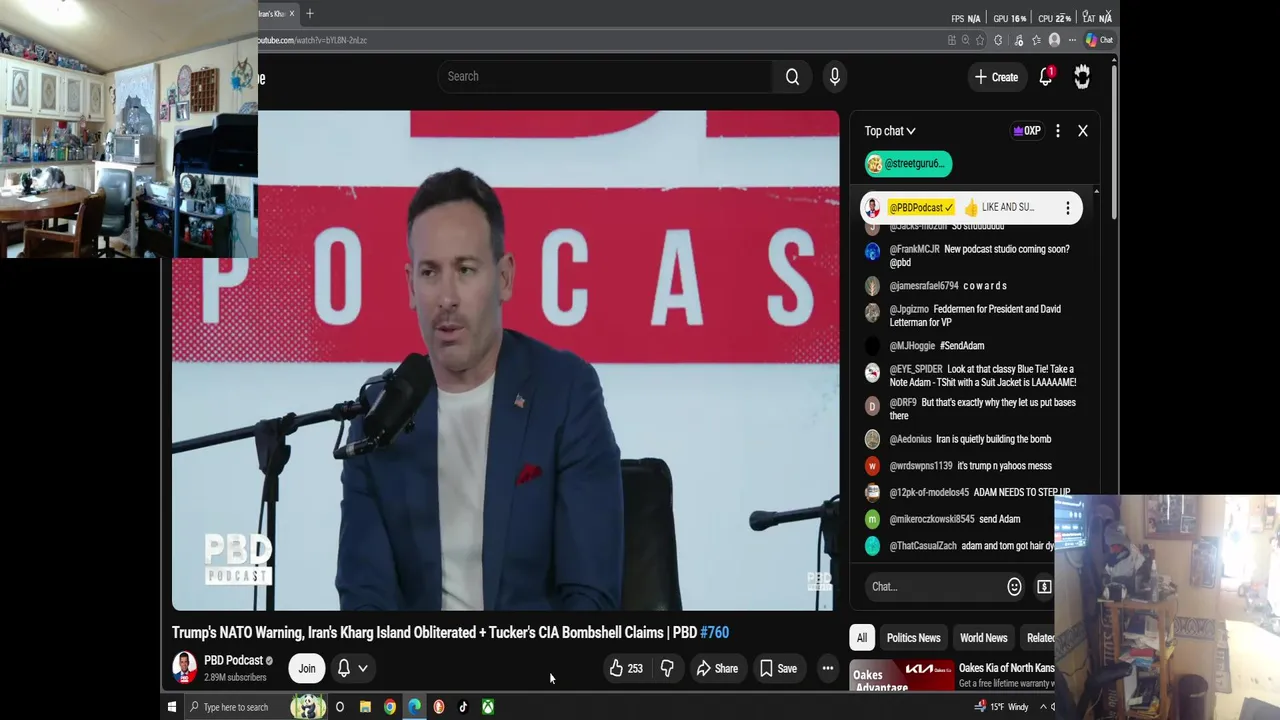Click the YouTube search magnifier button
Image resolution: width=1280 pixels, height=720 pixels.
(x=792, y=77)
